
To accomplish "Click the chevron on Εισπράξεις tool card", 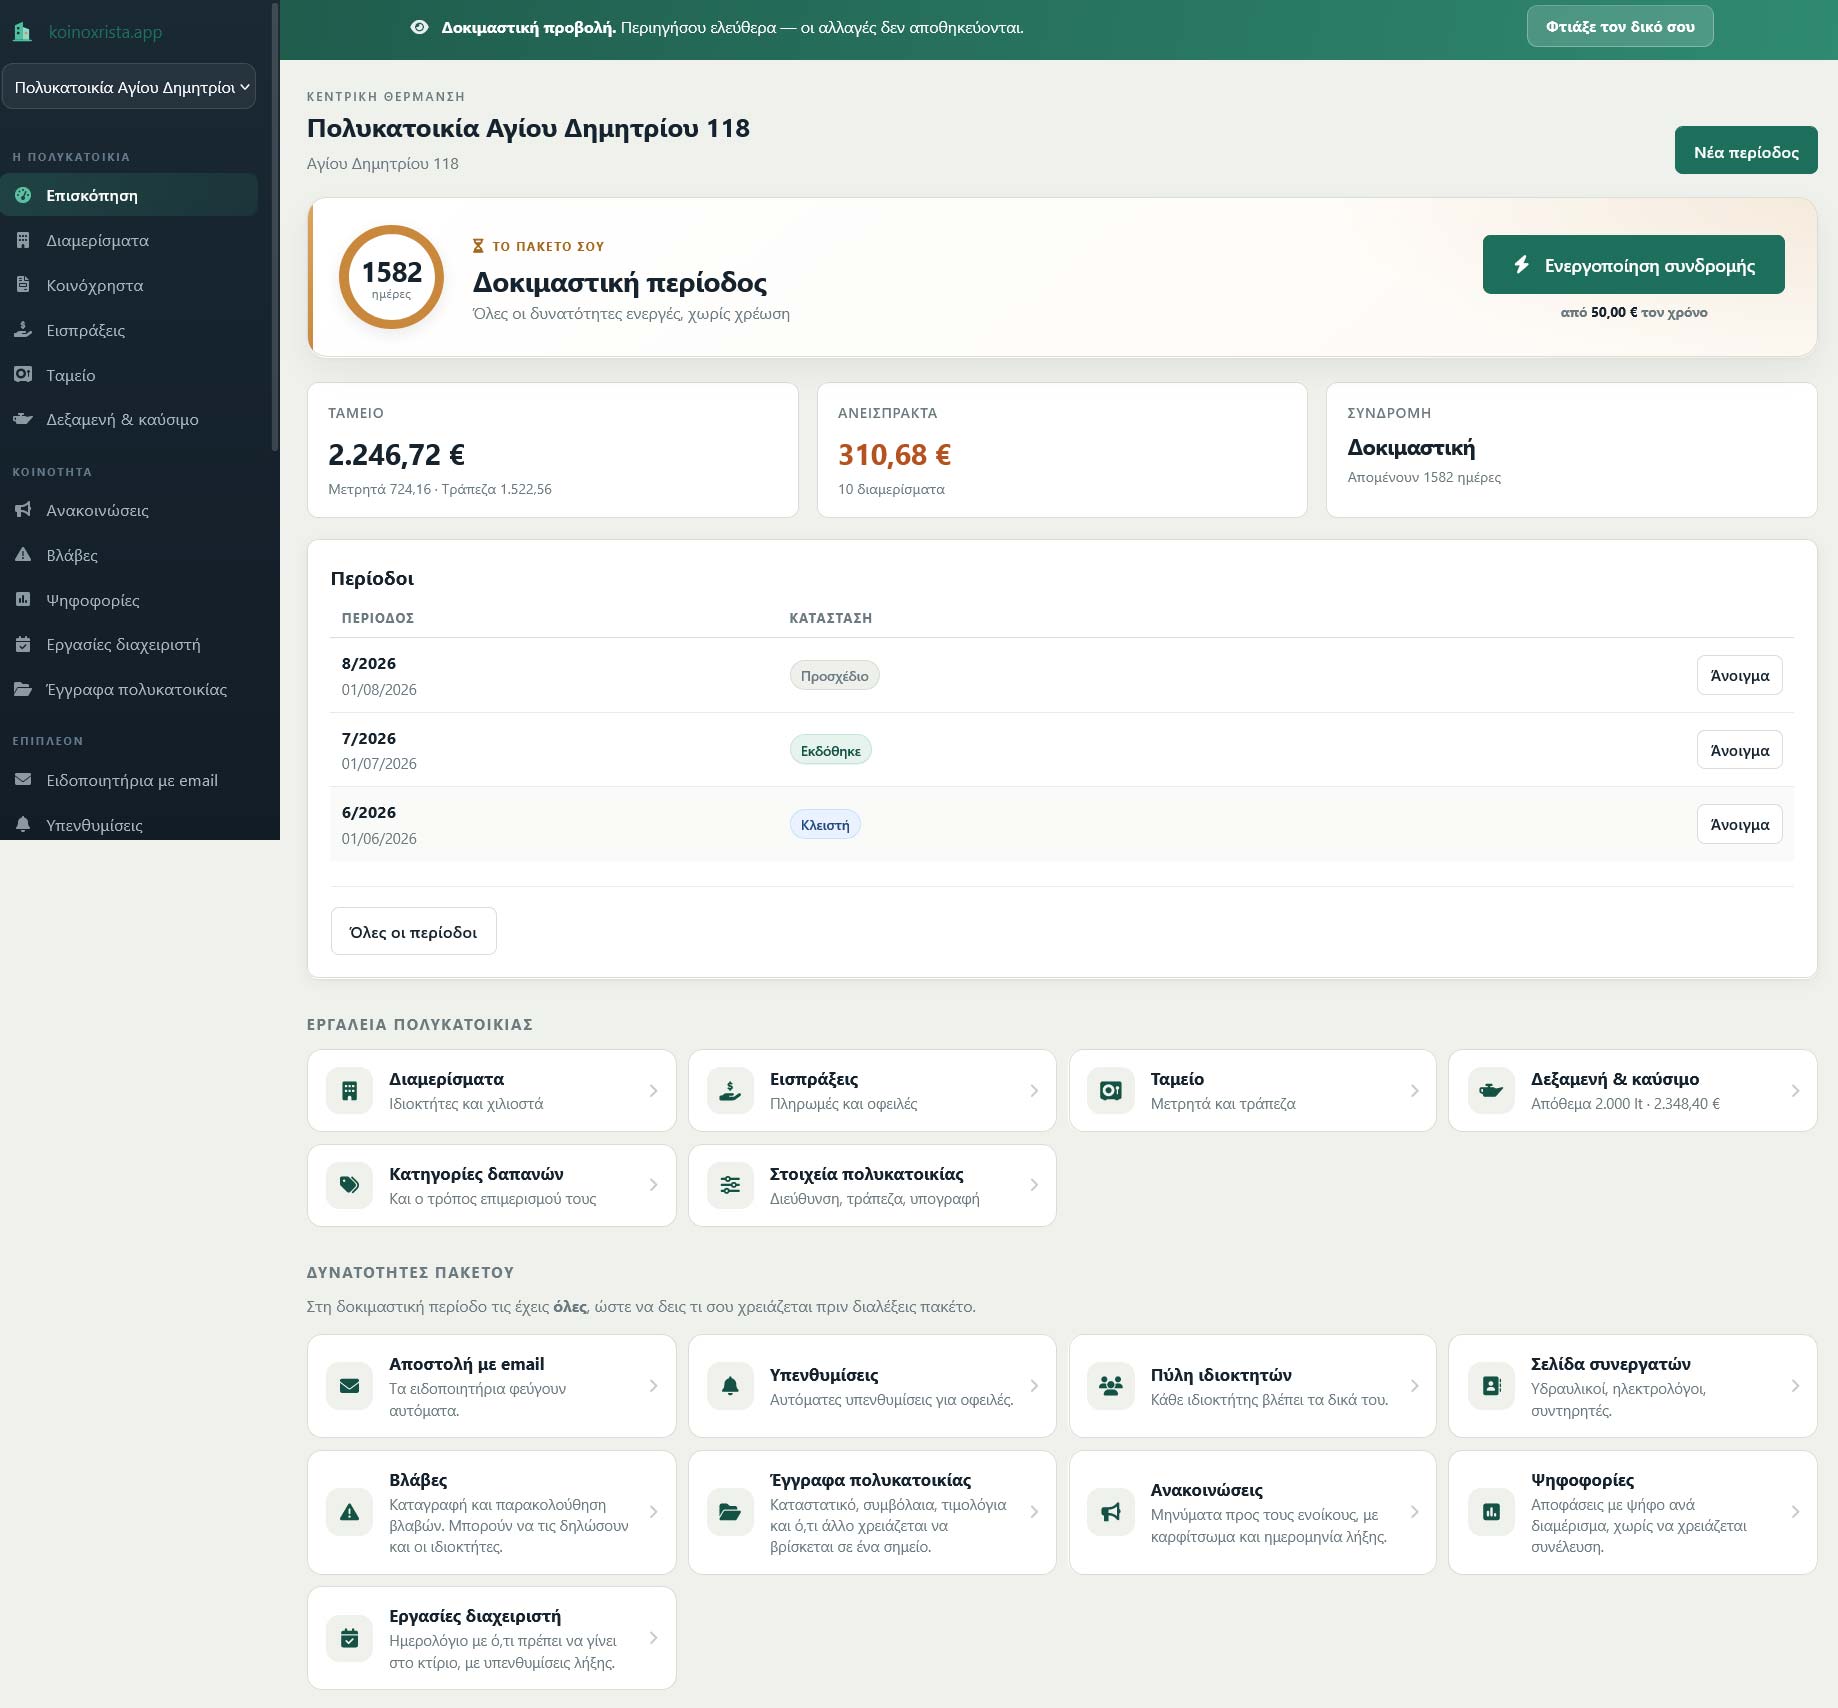I will (1034, 1091).
